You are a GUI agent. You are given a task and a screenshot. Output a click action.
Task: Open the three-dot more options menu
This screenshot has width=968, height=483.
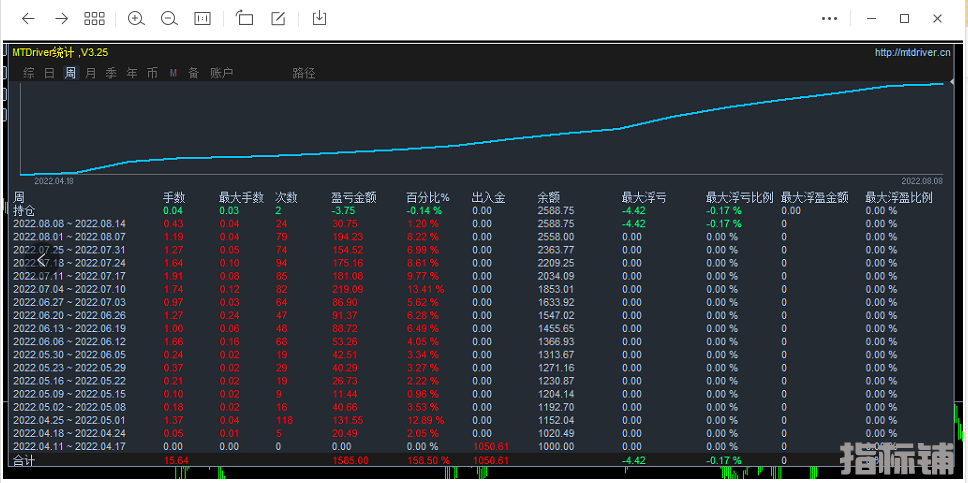pyautogui.click(x=829, y=18)
